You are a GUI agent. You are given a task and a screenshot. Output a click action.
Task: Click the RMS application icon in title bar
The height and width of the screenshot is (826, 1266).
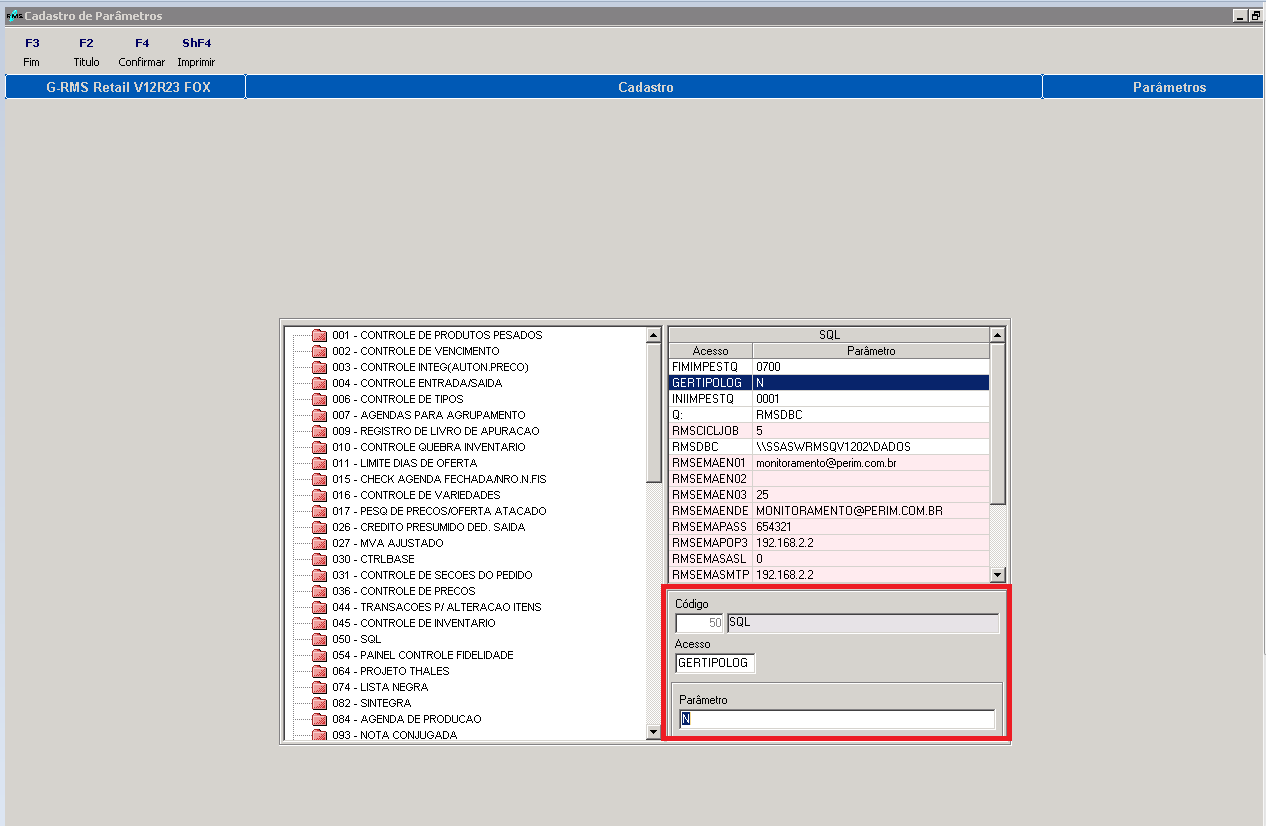click(14, 16)
